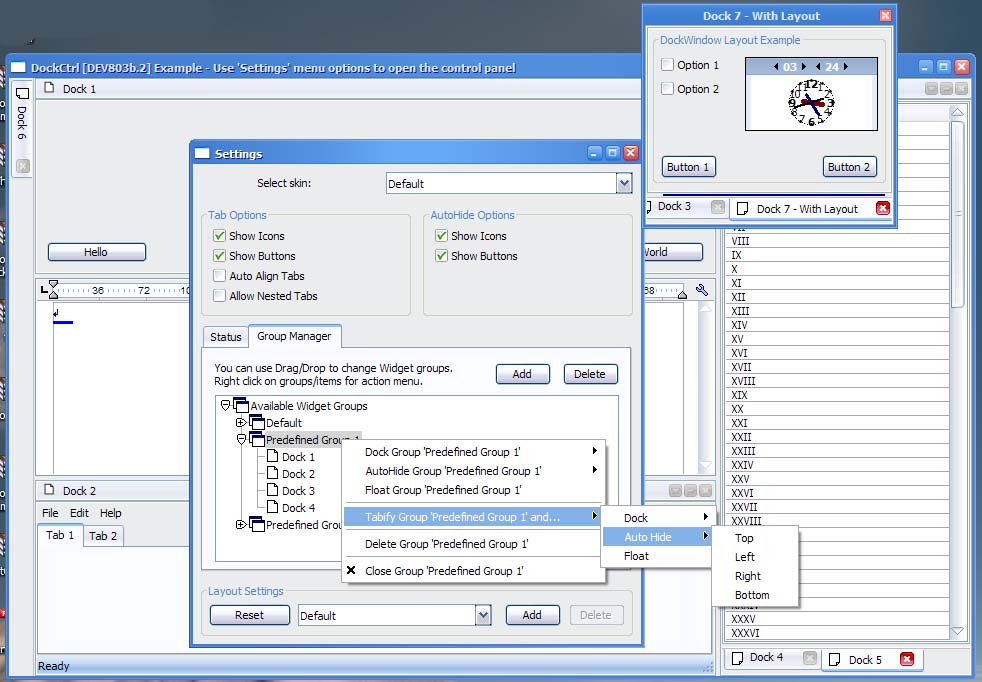Click the ruler tab-type L marker
Viewport: 982px width, 682px height.
point(43,291)
